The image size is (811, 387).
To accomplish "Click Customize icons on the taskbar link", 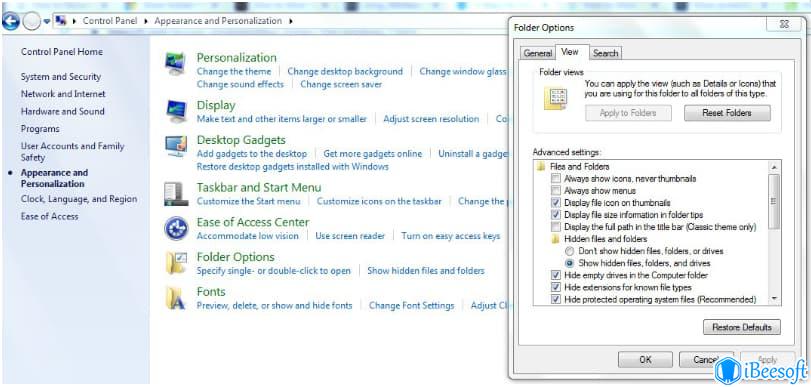I will point(379,201).
